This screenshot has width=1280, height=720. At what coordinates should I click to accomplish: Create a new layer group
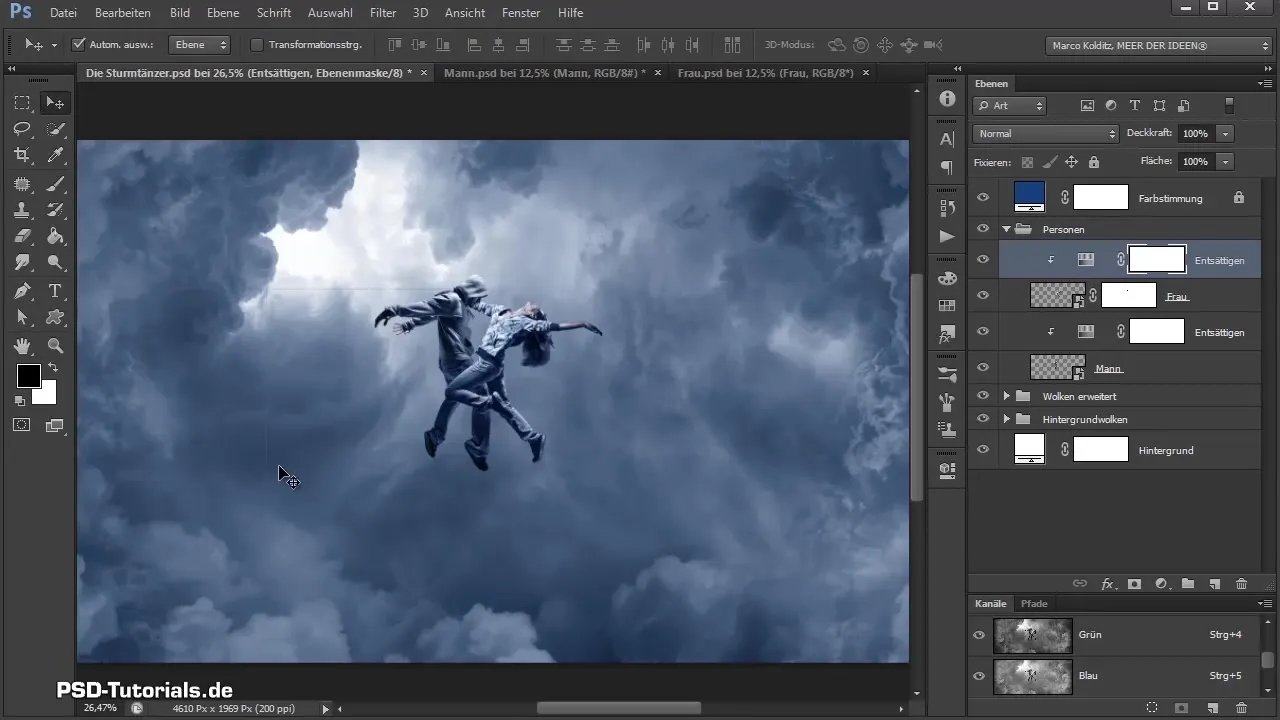(x=1188, y=583)
